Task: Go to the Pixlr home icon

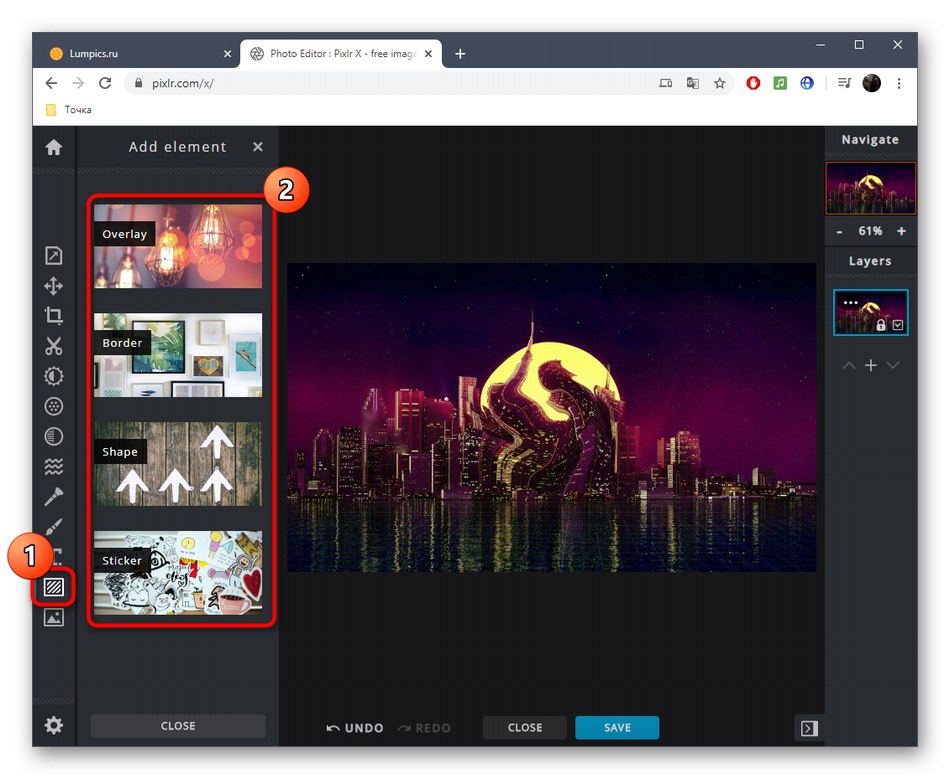Action: tap(53, 147)
